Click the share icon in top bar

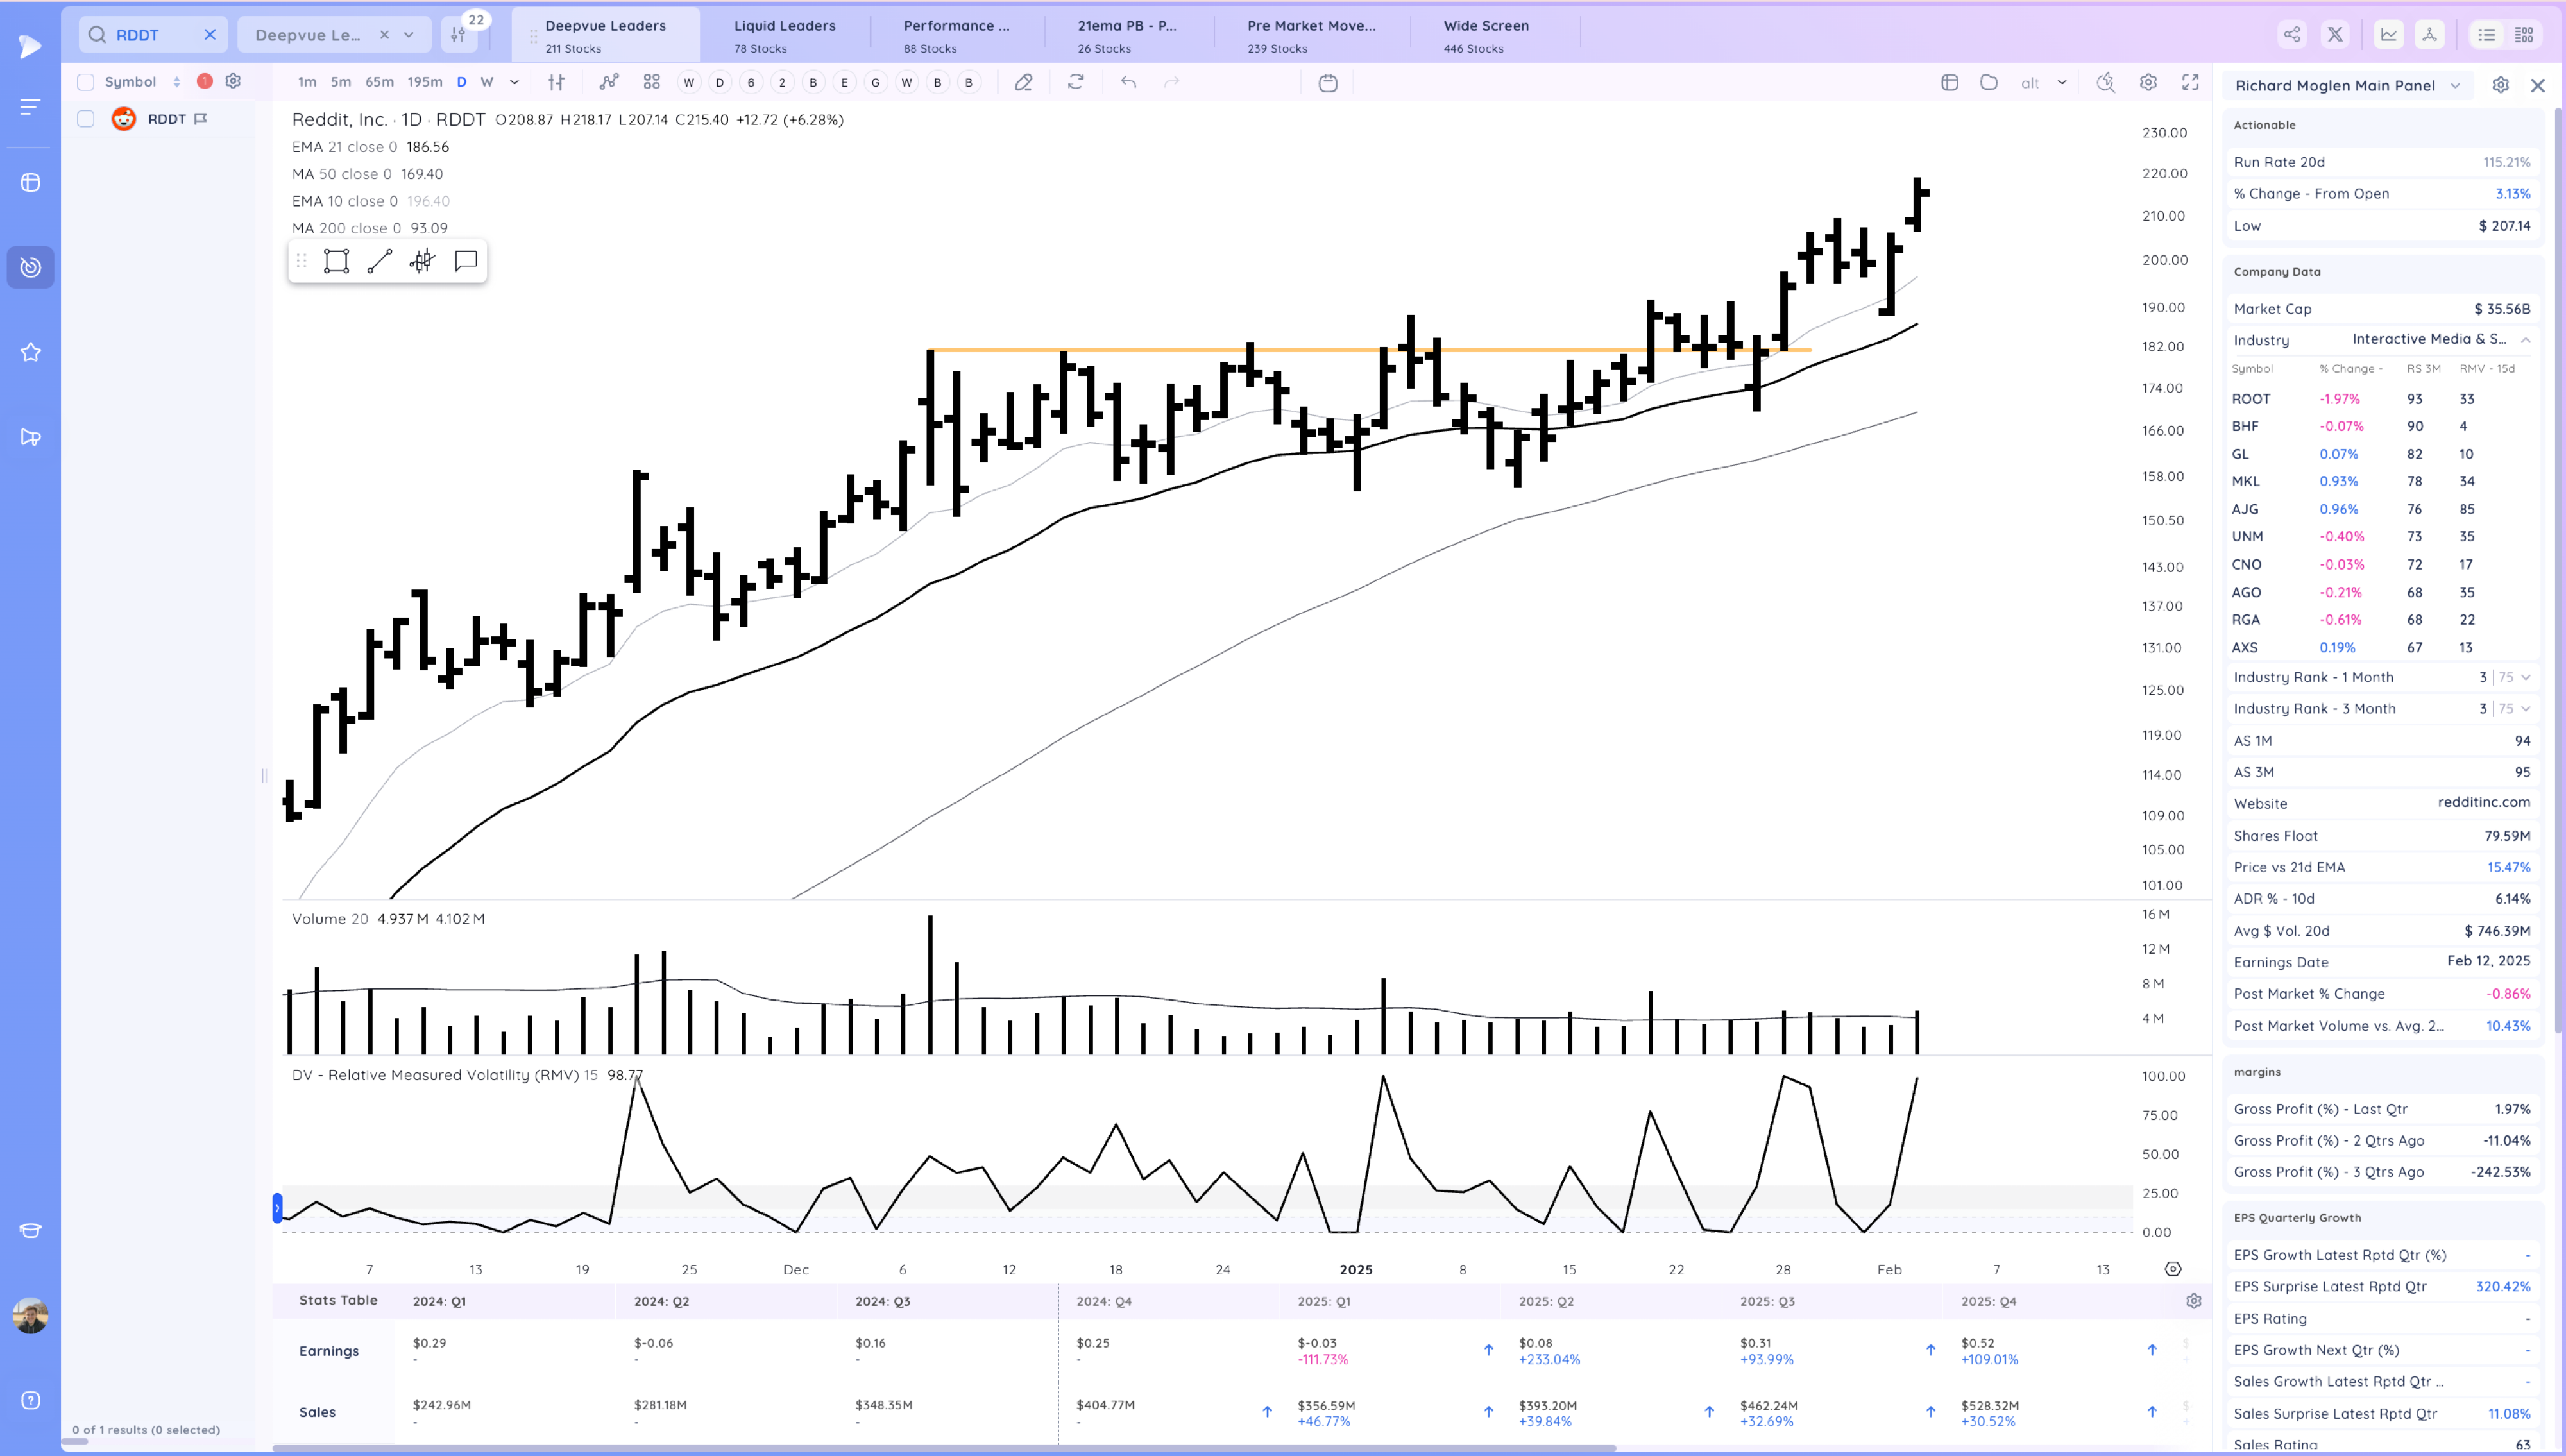[2291, 35]
